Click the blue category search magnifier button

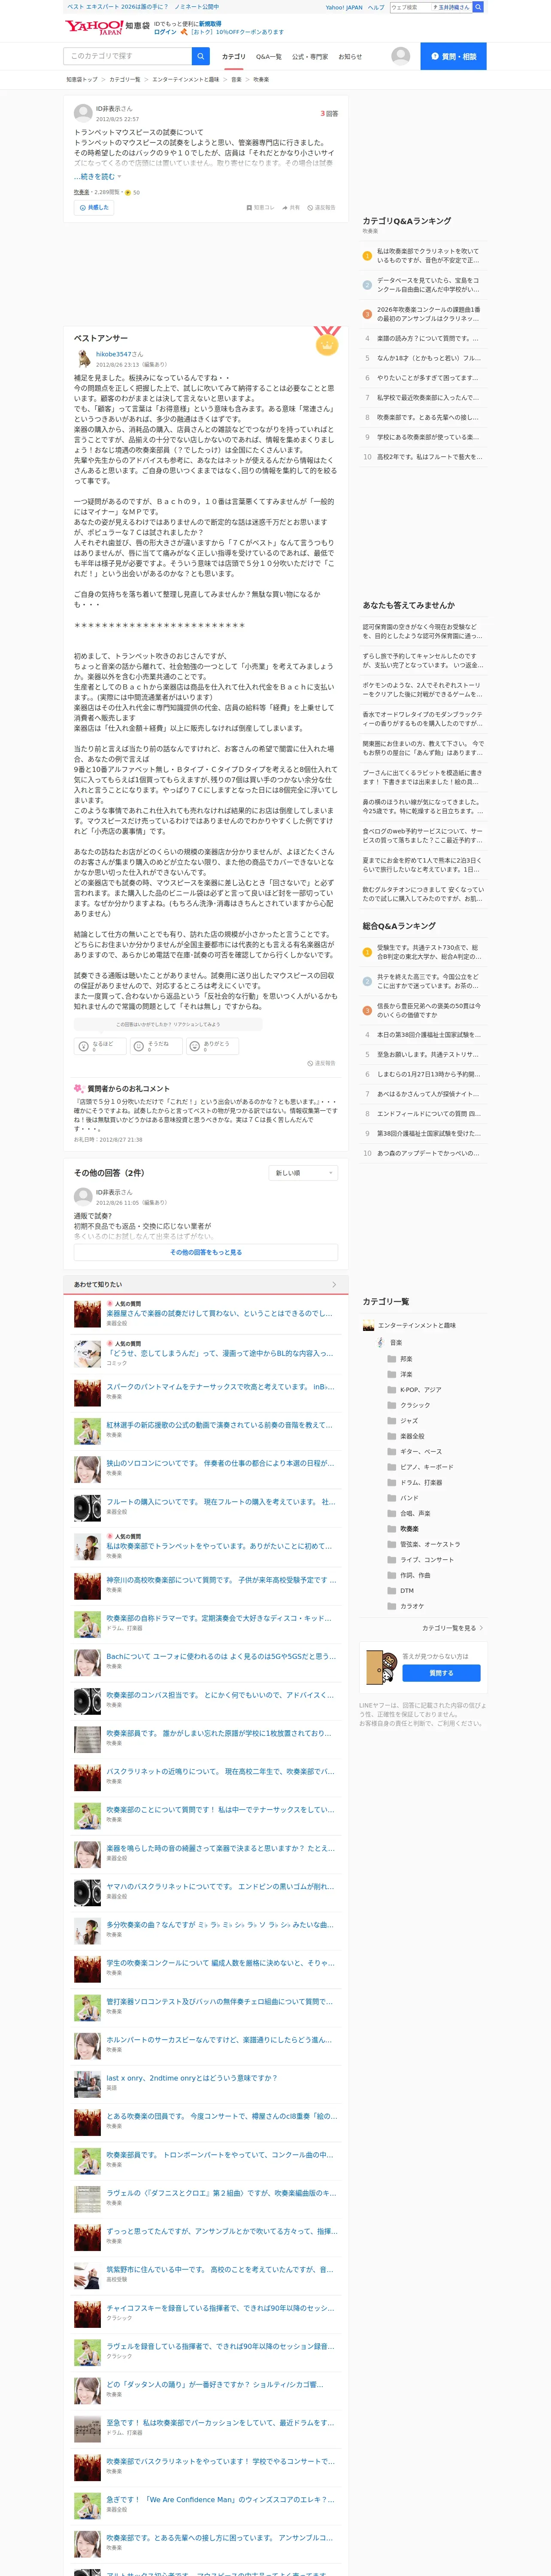201,56
